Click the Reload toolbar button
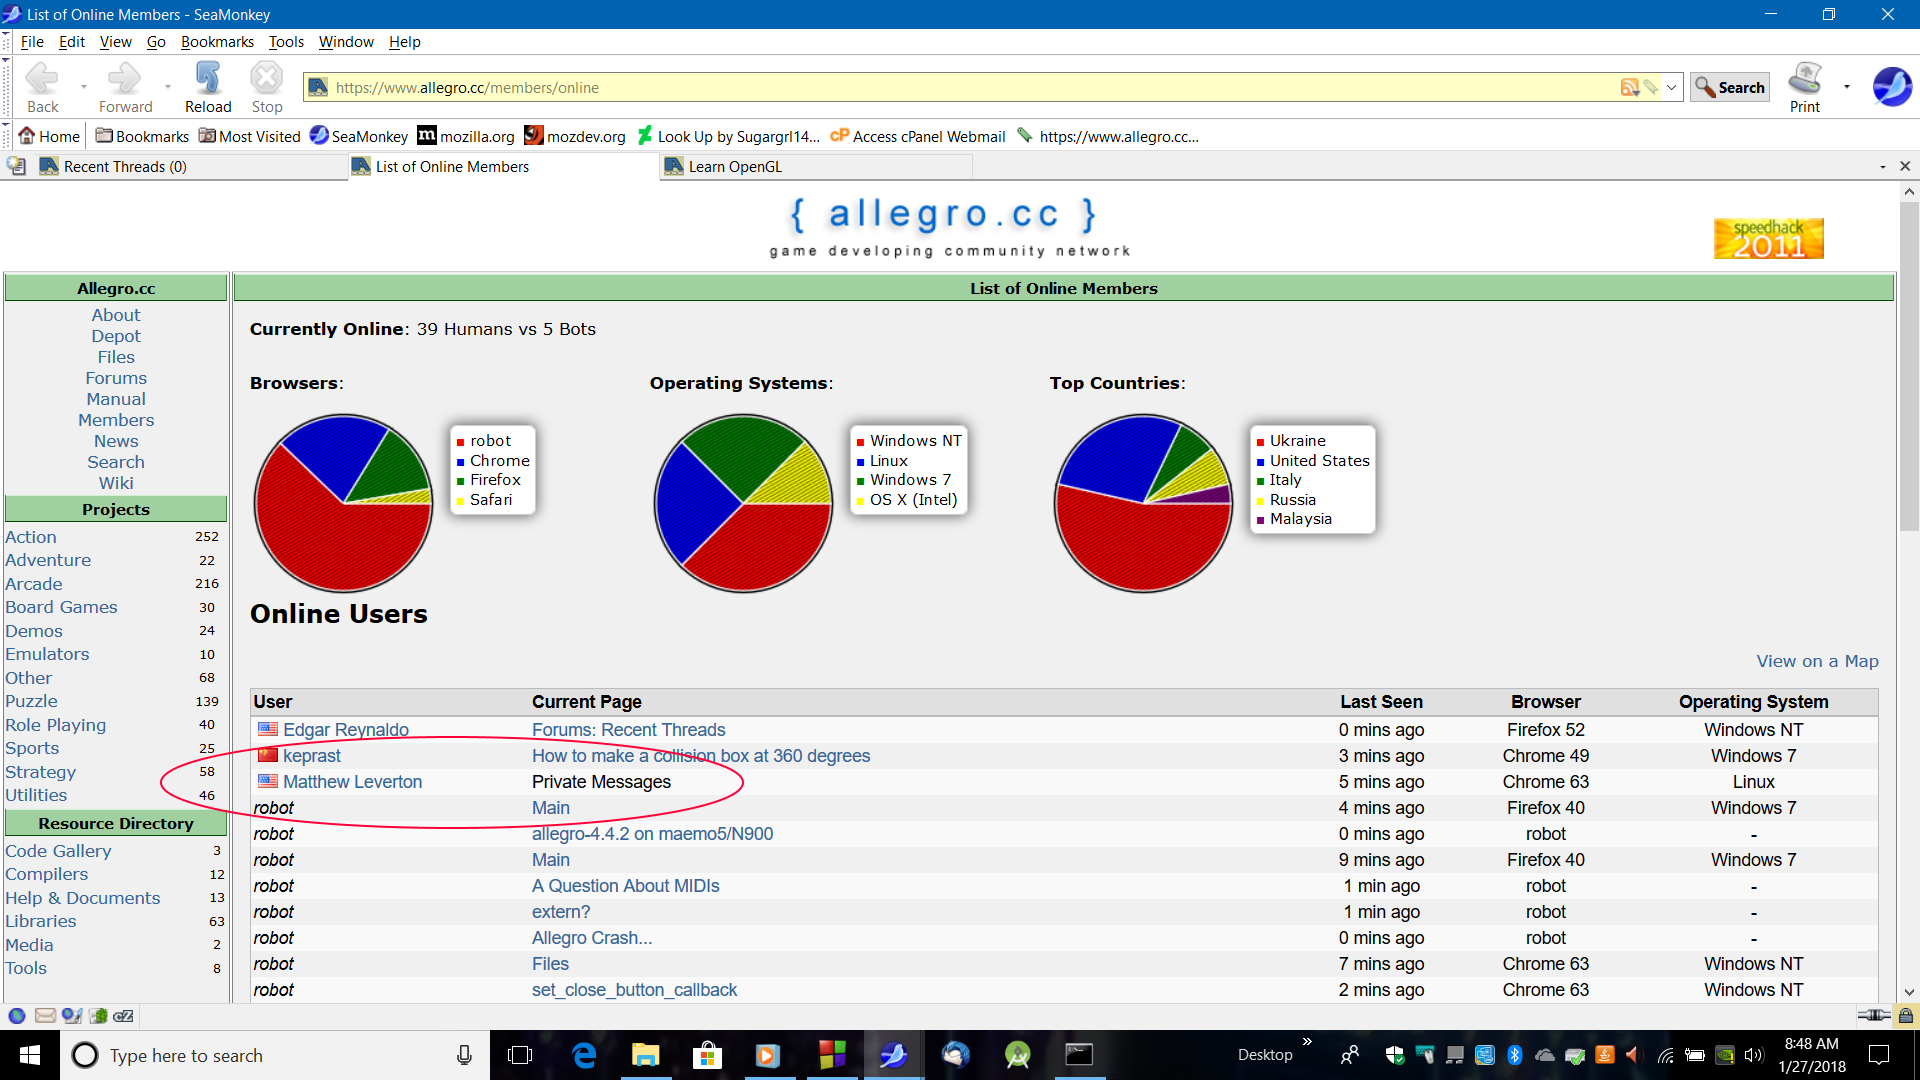The height and width of the screenshot is (1080, 1920). pyautogui.click(x=207, y=87)
